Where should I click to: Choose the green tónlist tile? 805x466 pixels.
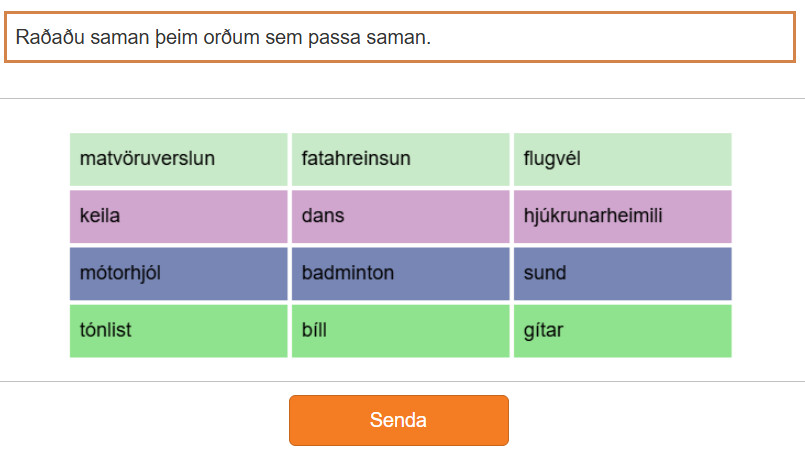(178, 330)
